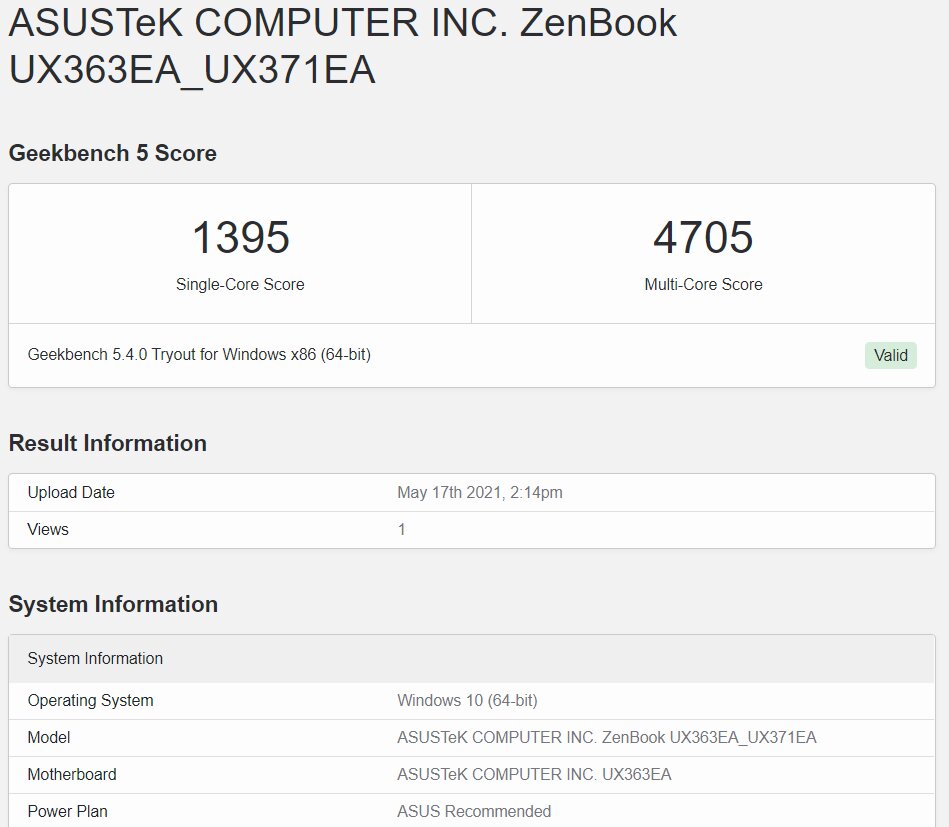Click the ZenBook UX363EA_UX371EA page title

coord(343,46)
